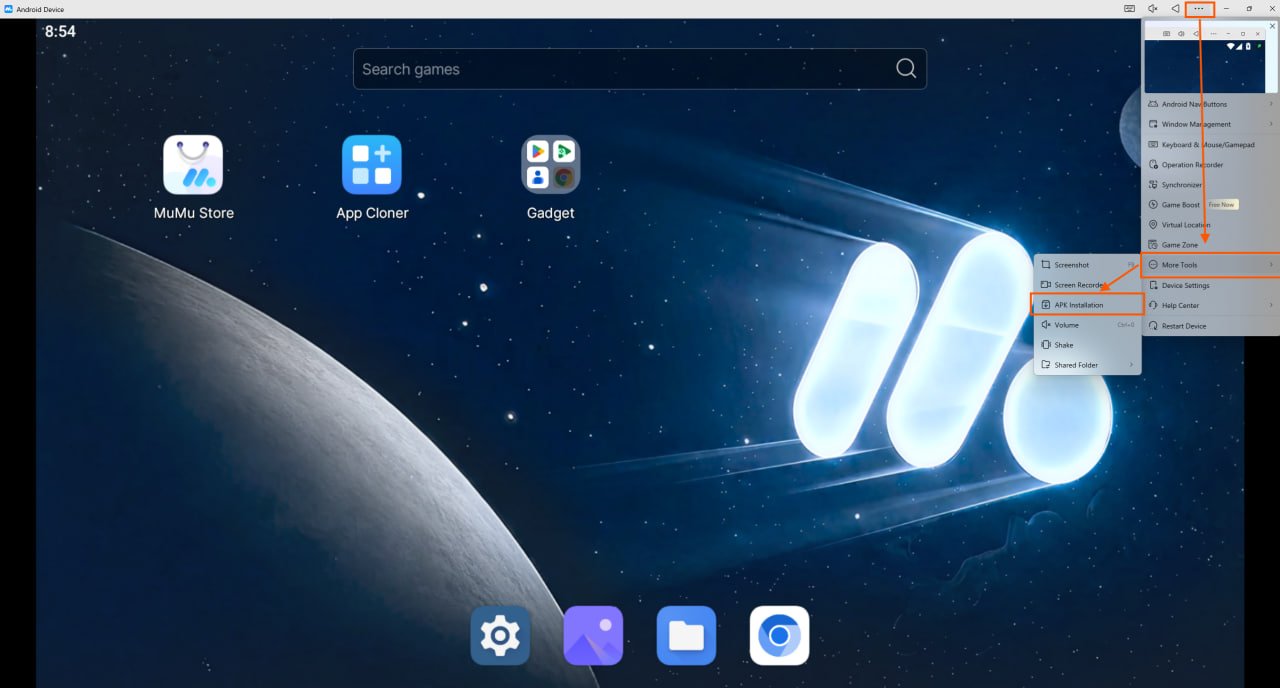Choose Restart Device

[1211, 326]
